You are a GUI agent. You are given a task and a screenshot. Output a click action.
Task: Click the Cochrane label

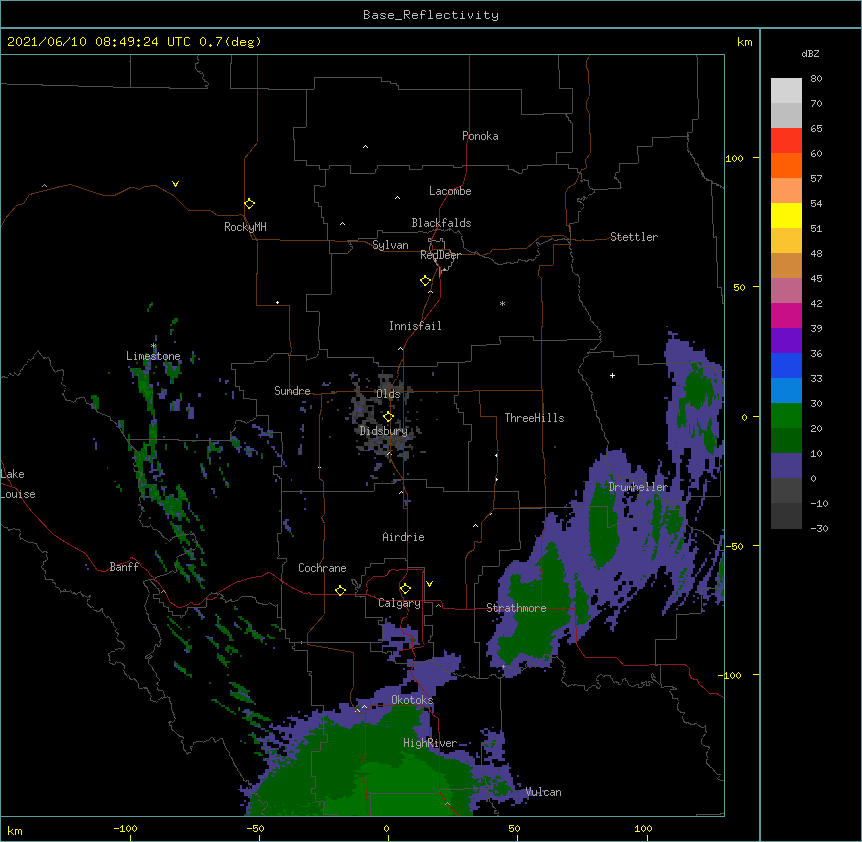pyautogui.click(x=322, y=568)
